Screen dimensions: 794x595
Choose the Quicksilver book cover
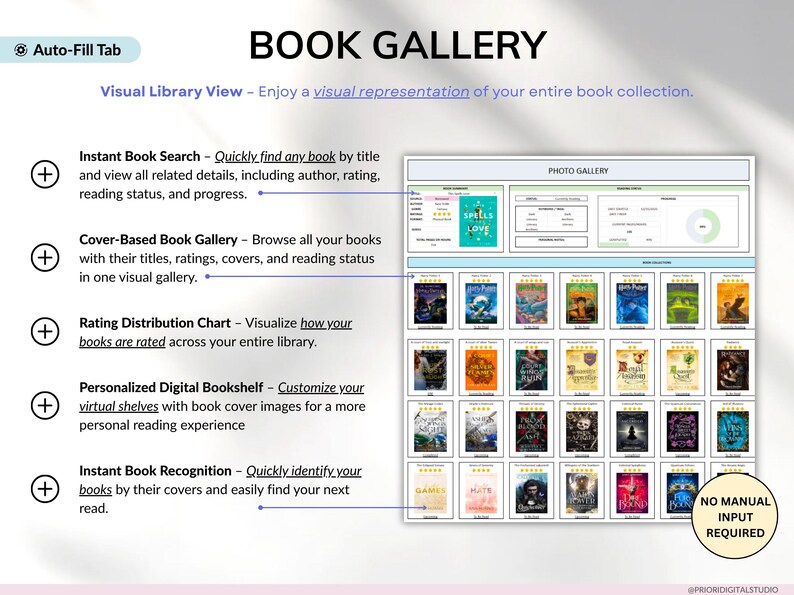(x=532, y=493)
